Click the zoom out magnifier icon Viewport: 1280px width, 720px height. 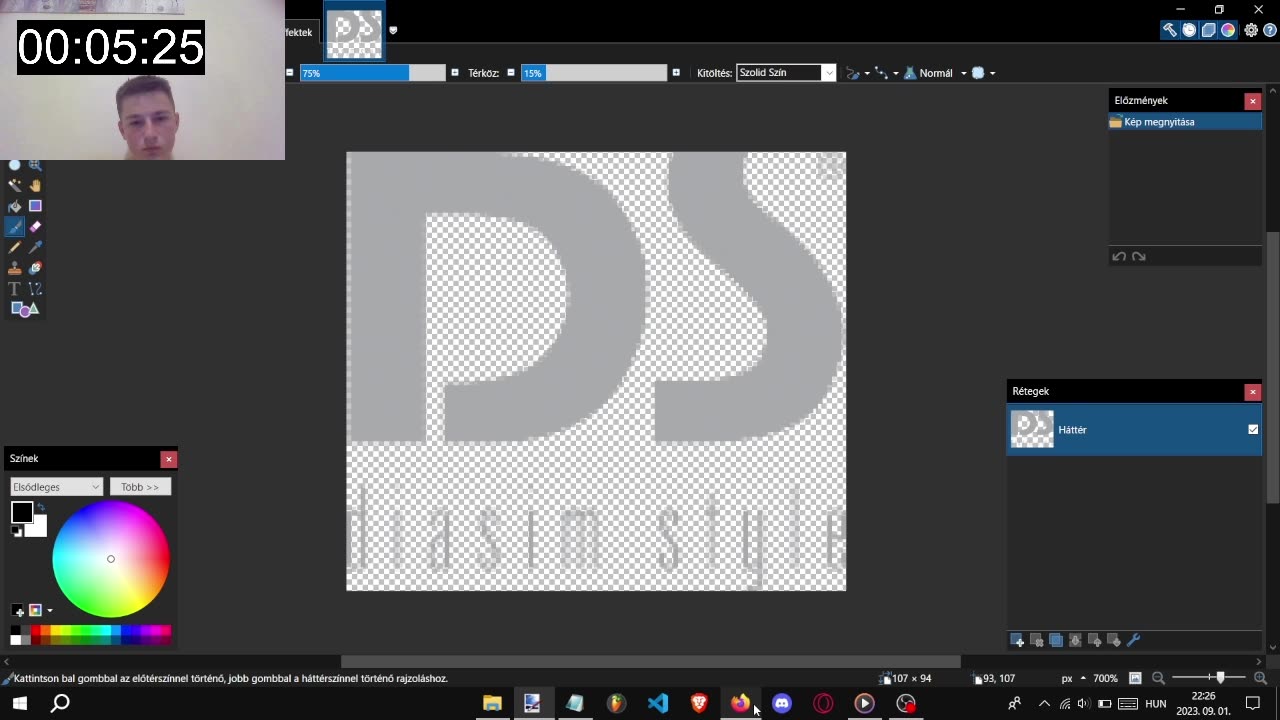point(1158,678)
